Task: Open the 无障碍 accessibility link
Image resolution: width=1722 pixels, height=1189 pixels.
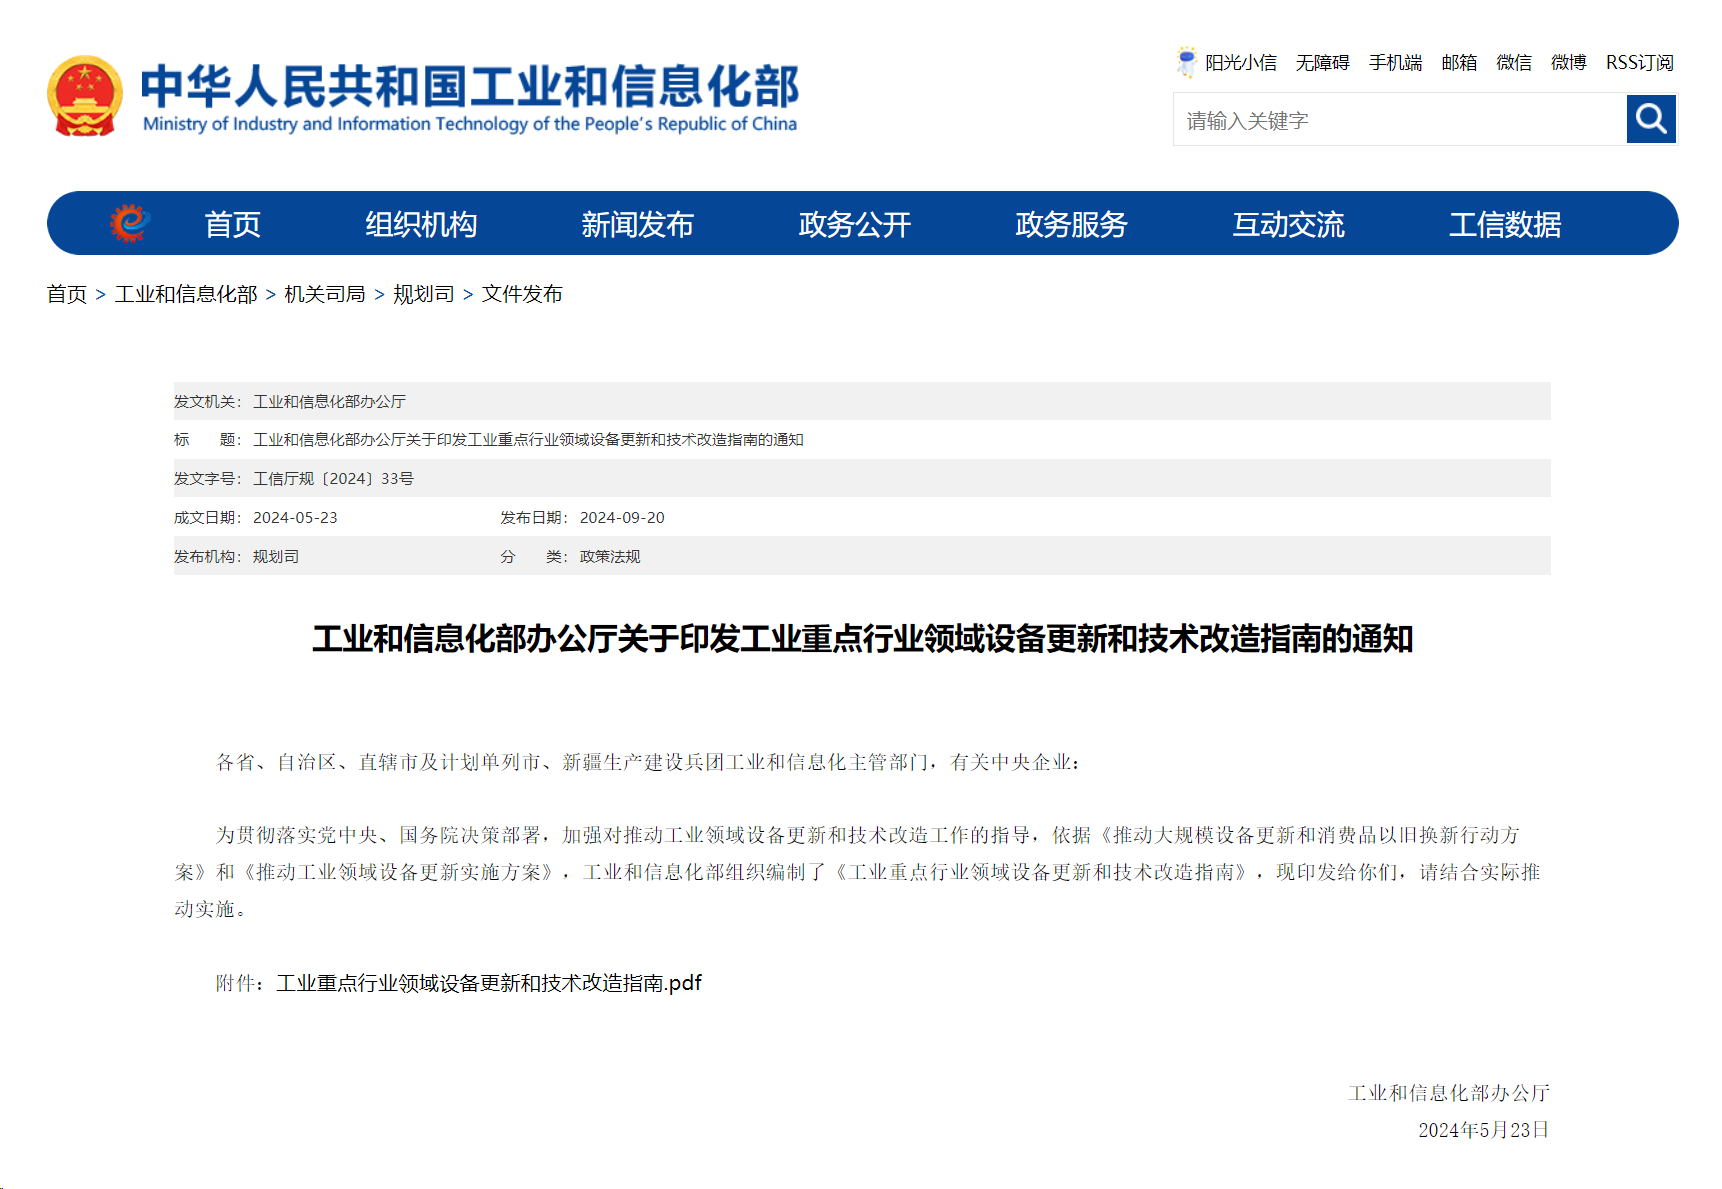Action: pos(1323,63)
